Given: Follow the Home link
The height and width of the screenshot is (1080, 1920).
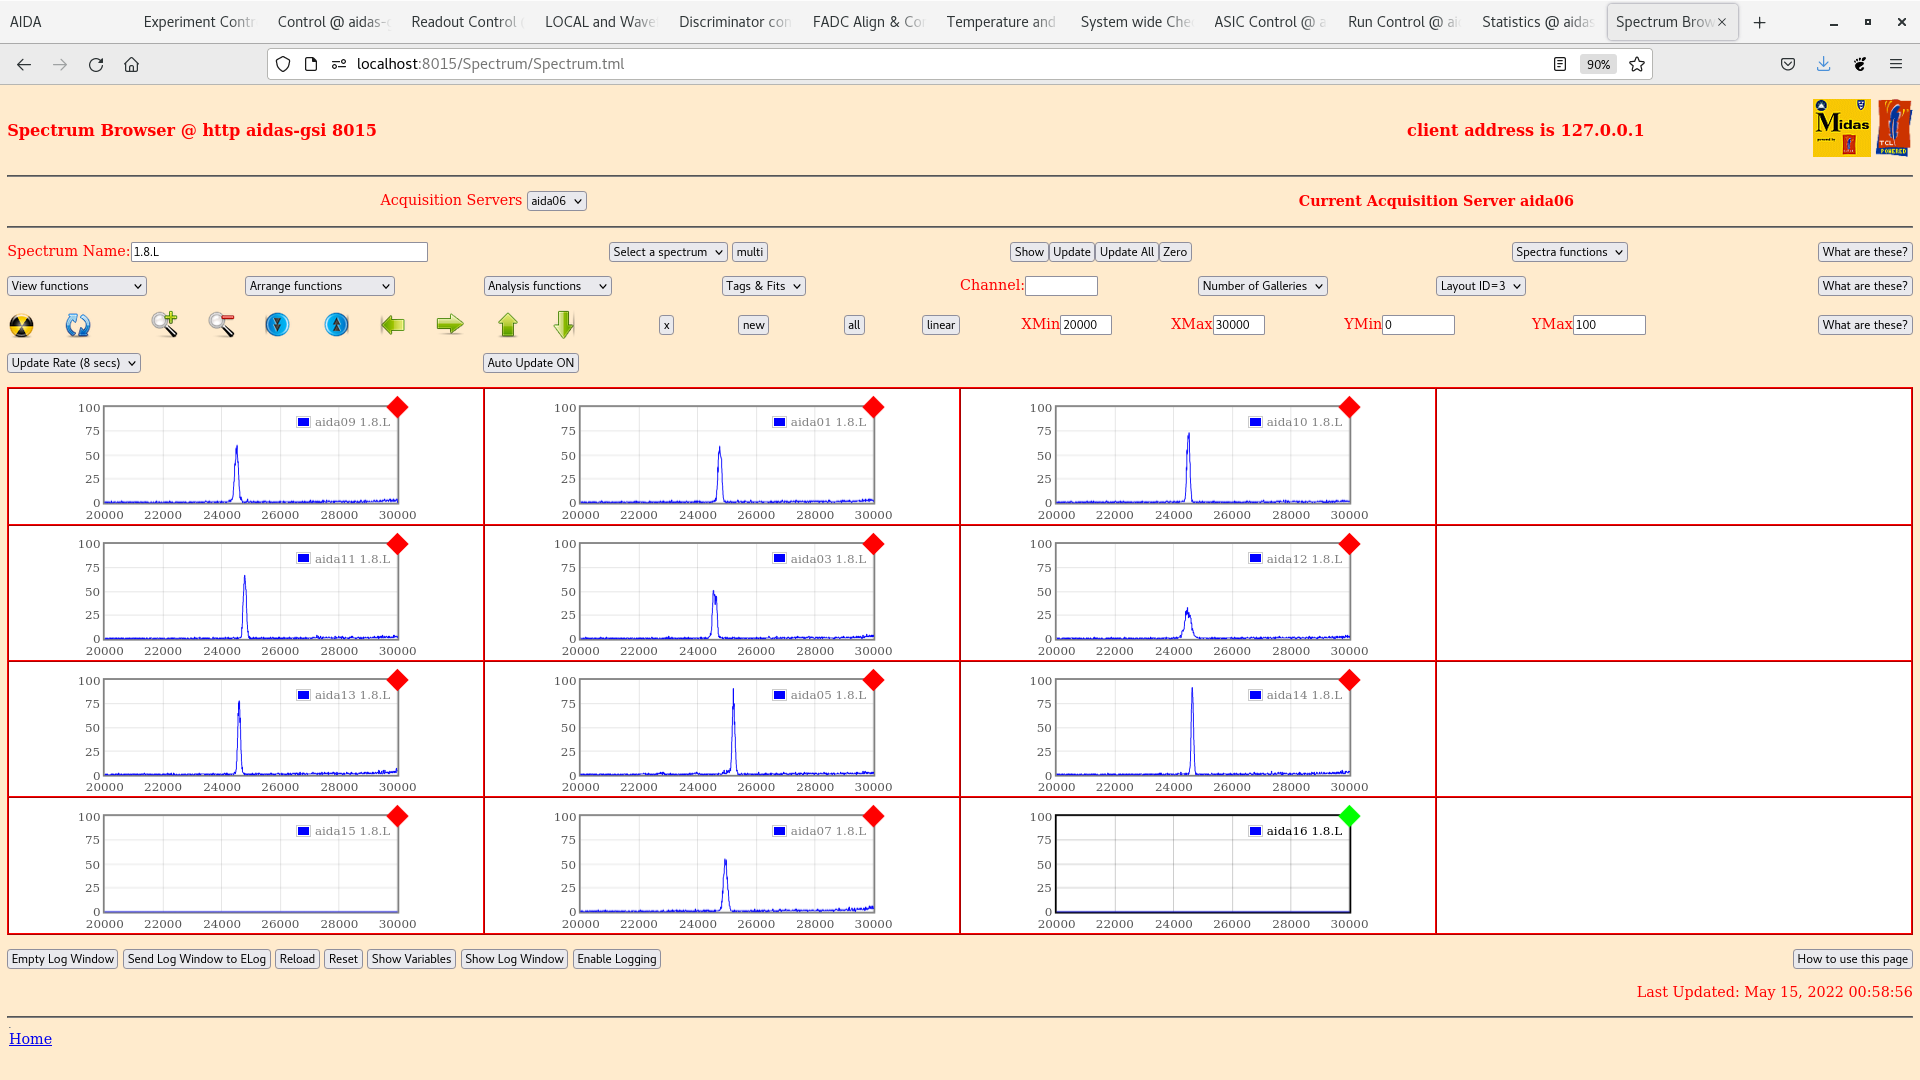Looking at the screenshot, I should [x=30, y=1039].
